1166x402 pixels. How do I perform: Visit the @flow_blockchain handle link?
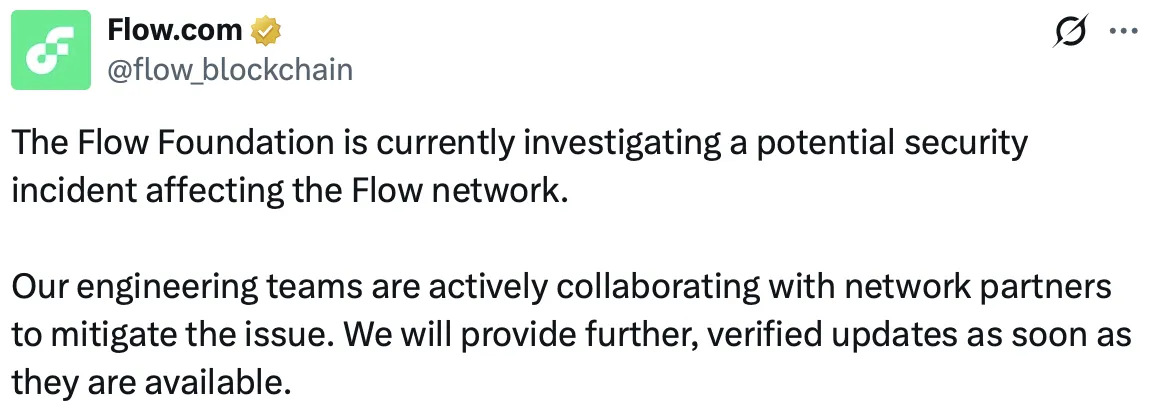coord(230,68)
